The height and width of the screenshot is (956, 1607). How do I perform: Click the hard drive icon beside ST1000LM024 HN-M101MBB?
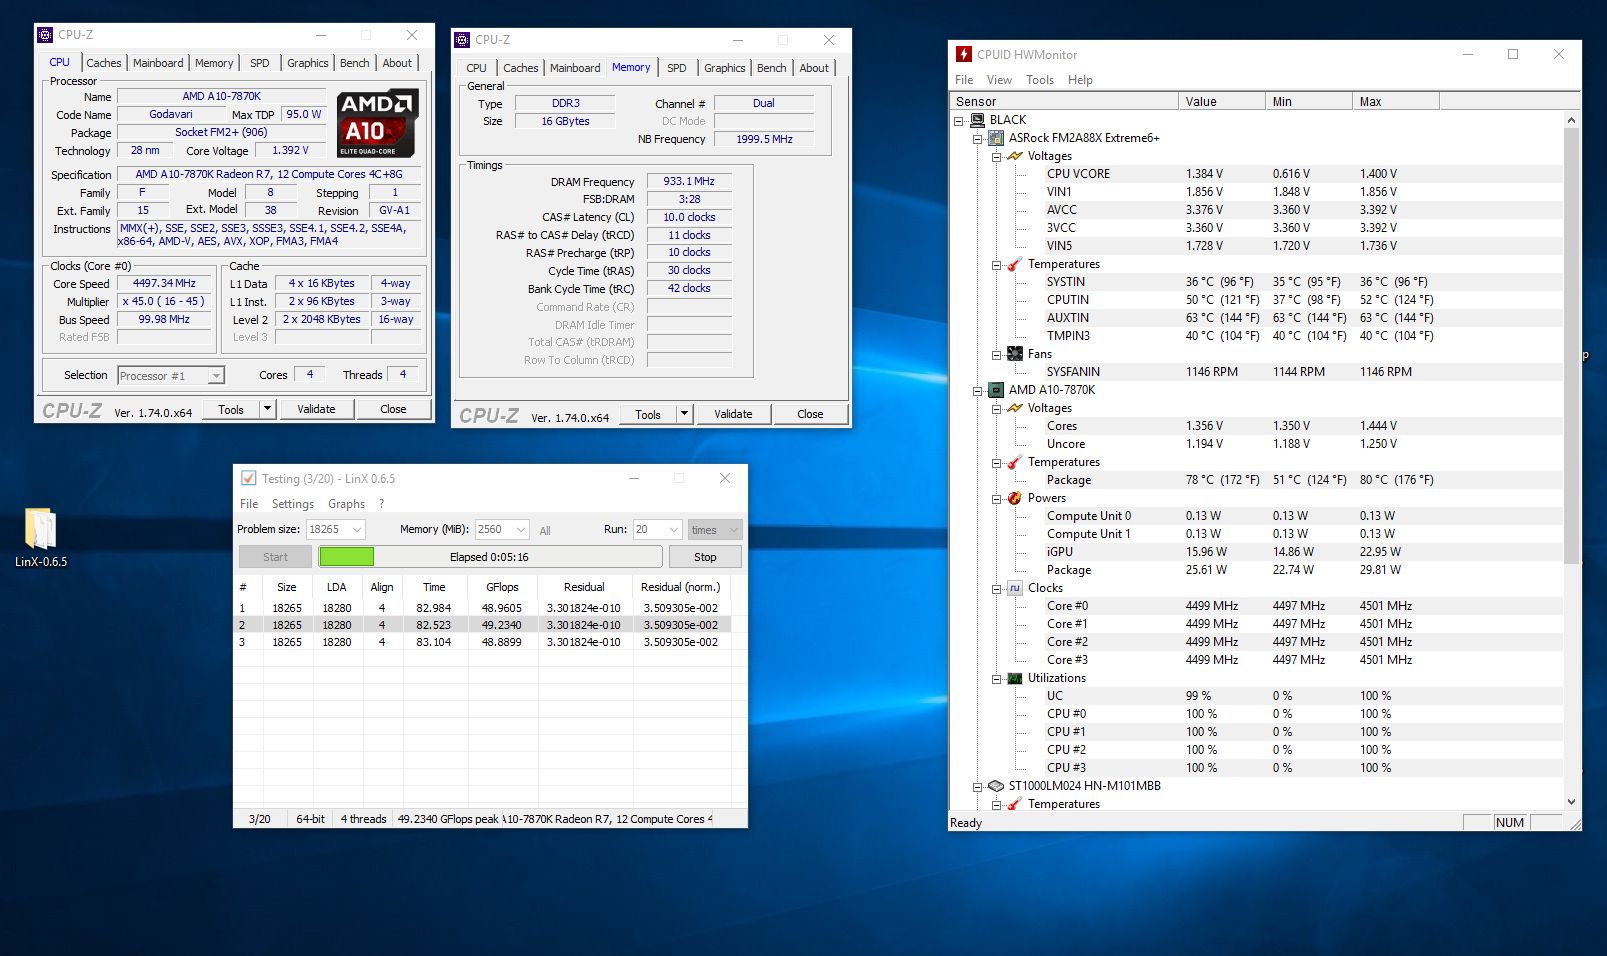click(x=996, y=786)
